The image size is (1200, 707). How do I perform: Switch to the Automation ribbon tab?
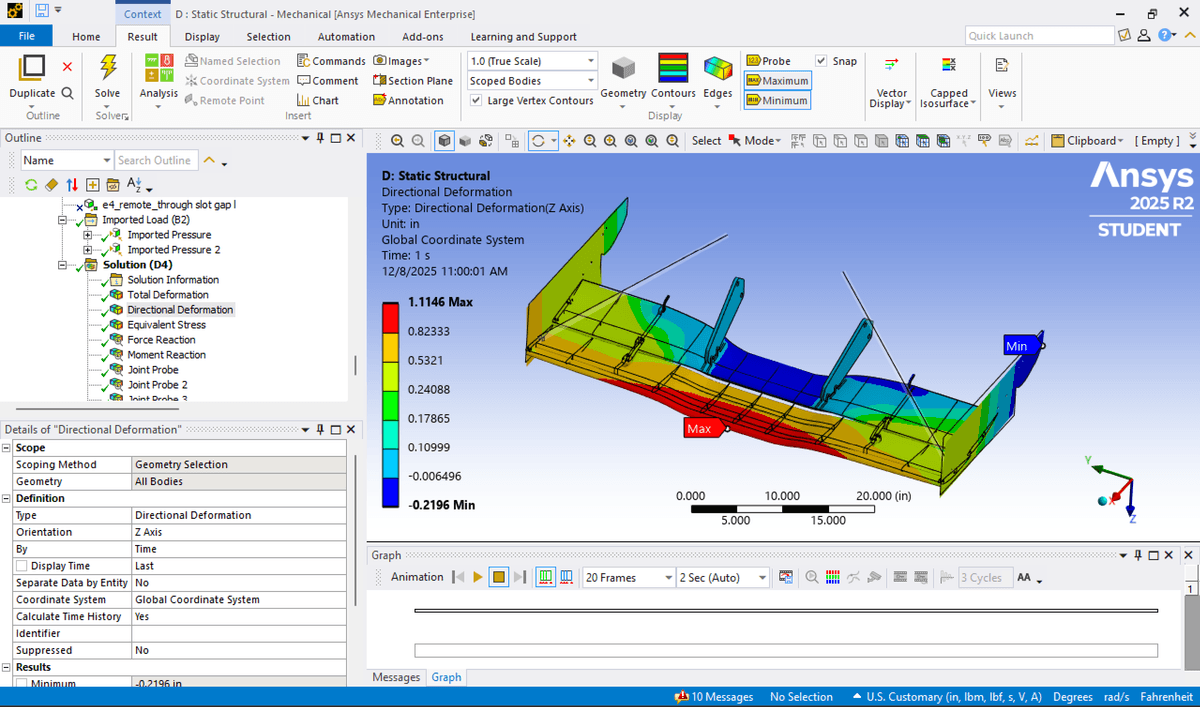point(346,37)
